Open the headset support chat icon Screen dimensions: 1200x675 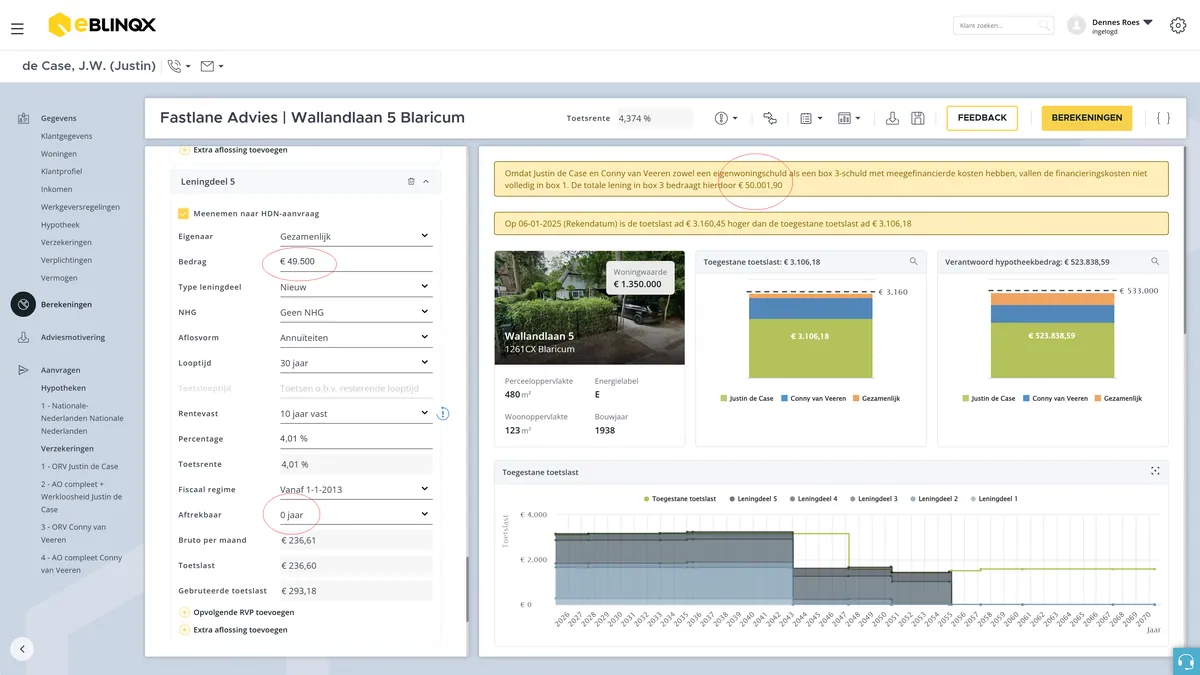click(x=1186, y=661)
